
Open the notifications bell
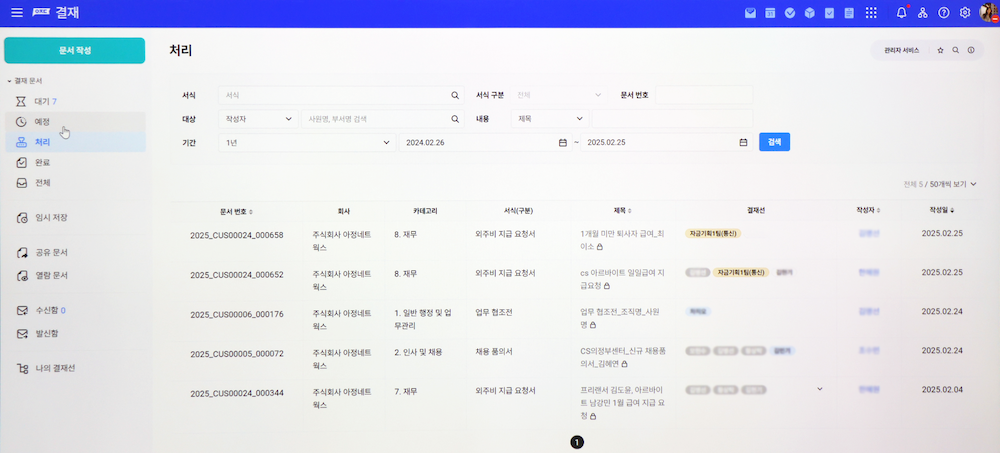click(901, 13)
